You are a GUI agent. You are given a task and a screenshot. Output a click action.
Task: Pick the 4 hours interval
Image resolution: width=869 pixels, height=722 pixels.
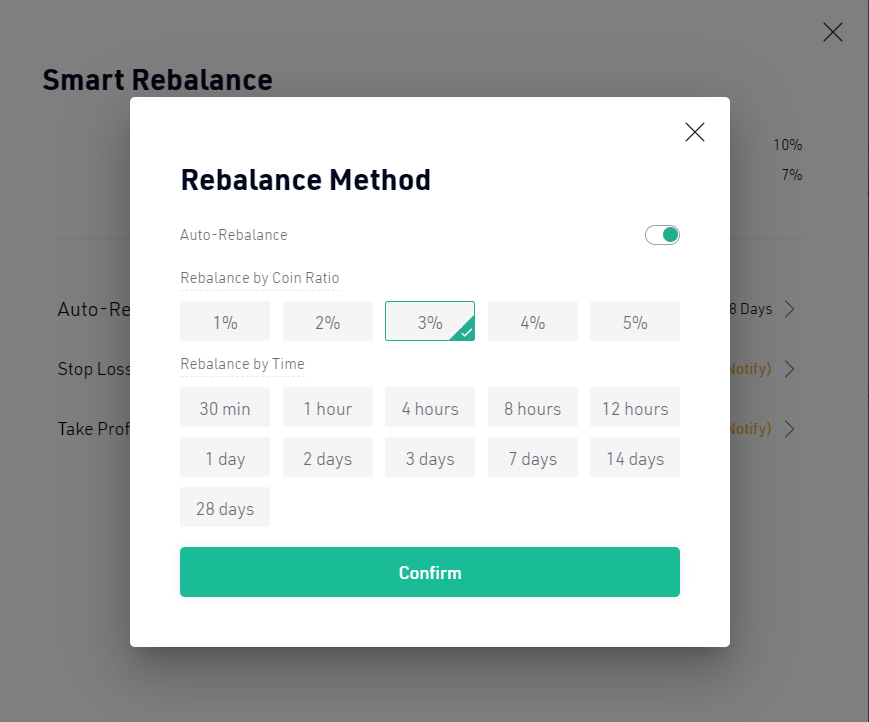(x=430, y=407)
